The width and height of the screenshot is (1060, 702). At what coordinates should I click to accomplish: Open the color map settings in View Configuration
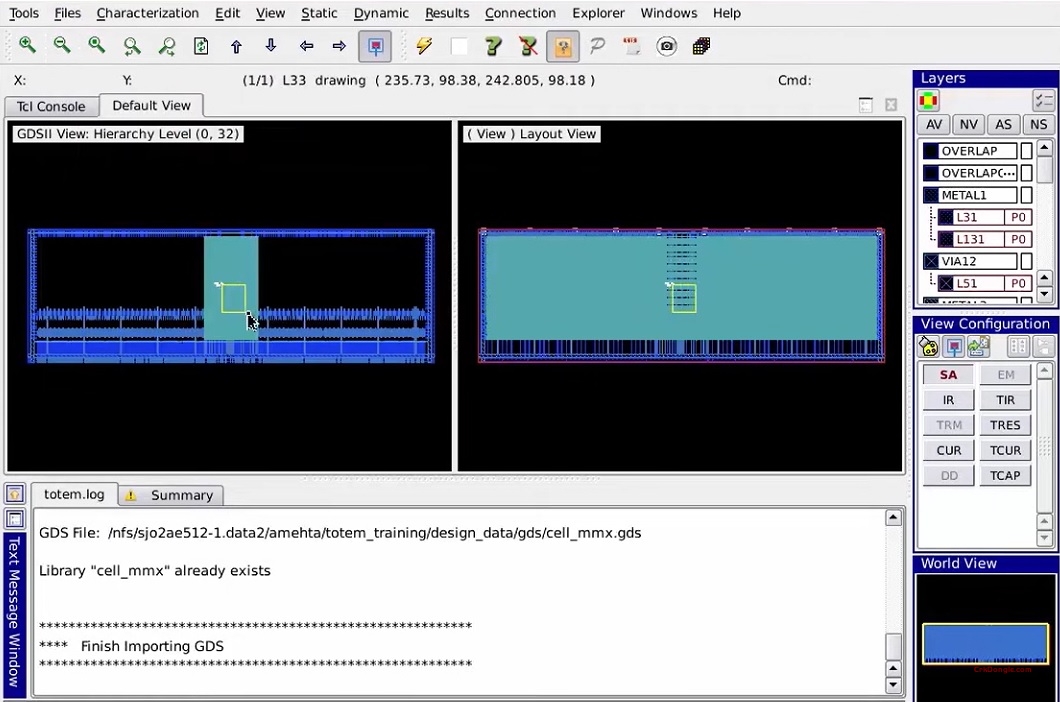927,346
